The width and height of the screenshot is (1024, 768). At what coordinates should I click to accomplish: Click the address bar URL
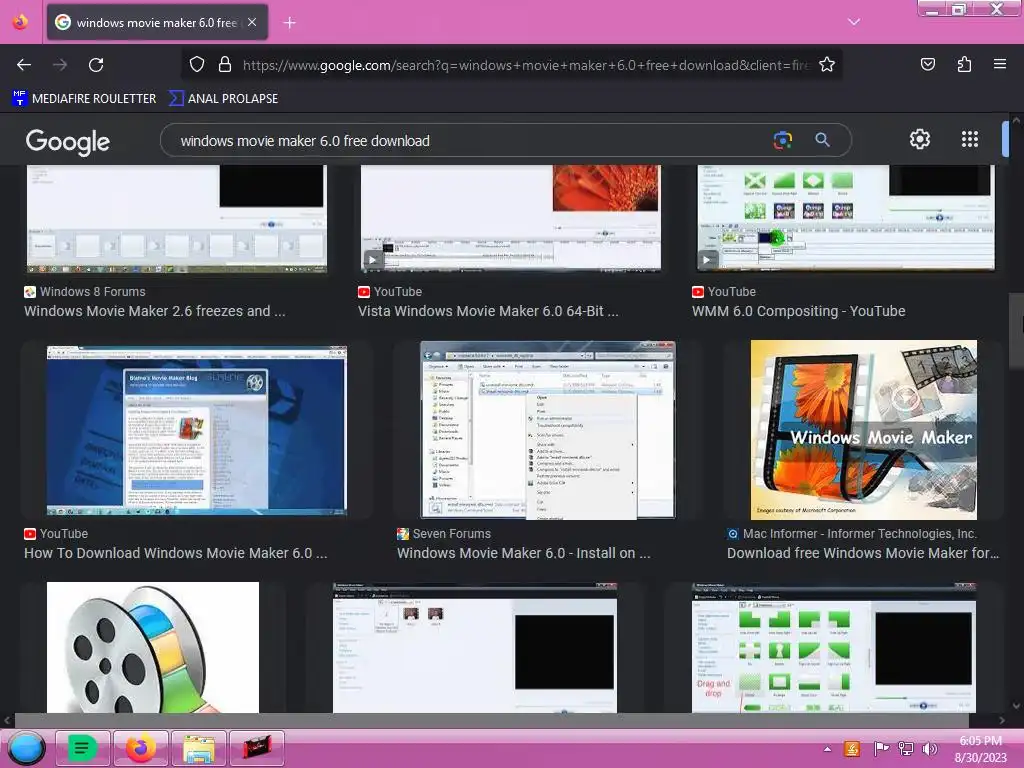(526, 65)
